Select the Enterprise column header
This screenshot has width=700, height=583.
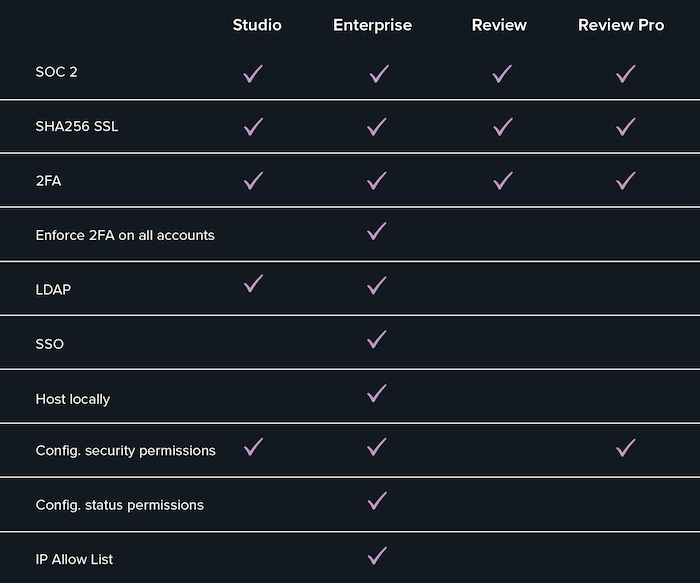coord(372,25)
